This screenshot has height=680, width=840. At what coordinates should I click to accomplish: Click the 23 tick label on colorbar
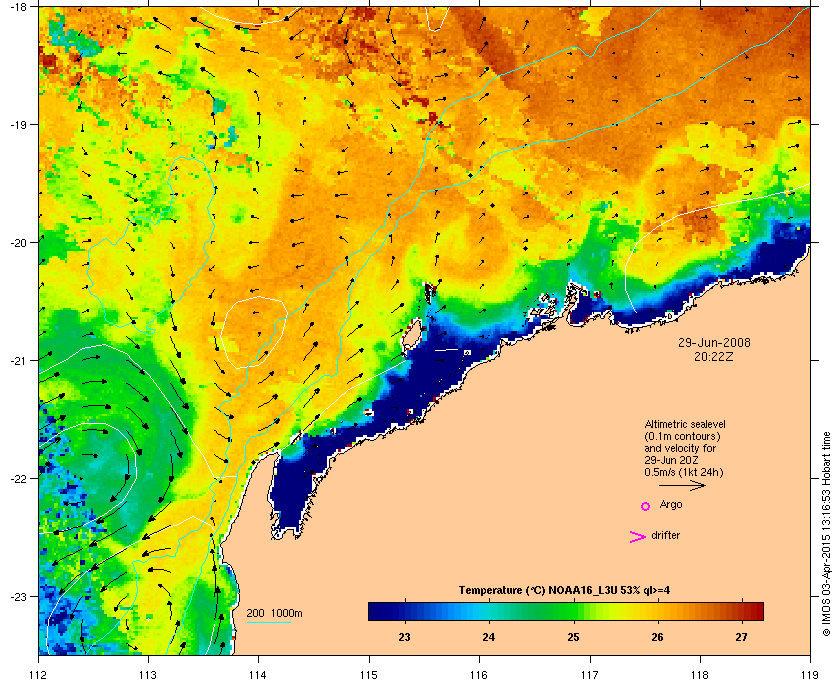pyautogui.click(x=404, y=637)
